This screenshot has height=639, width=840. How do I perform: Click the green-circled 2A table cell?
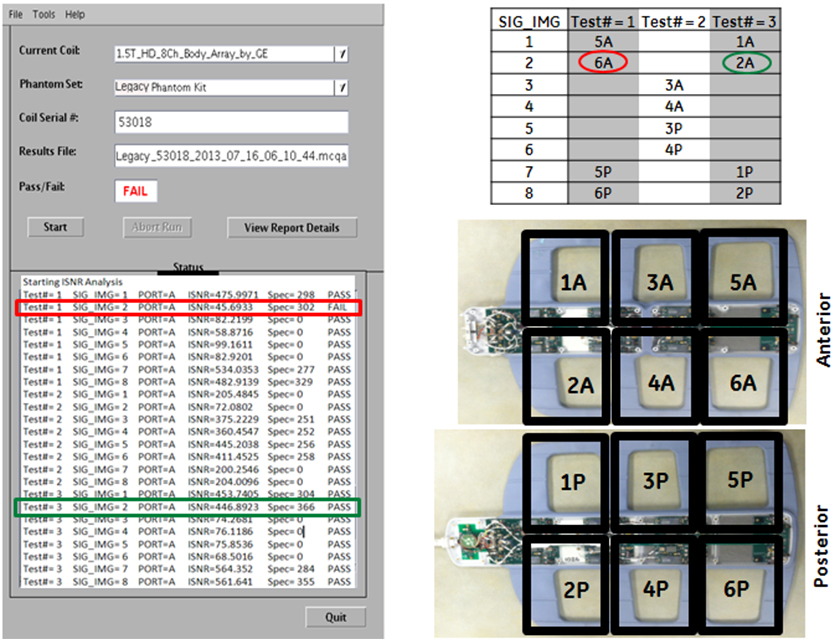click(x=744, y=62)
